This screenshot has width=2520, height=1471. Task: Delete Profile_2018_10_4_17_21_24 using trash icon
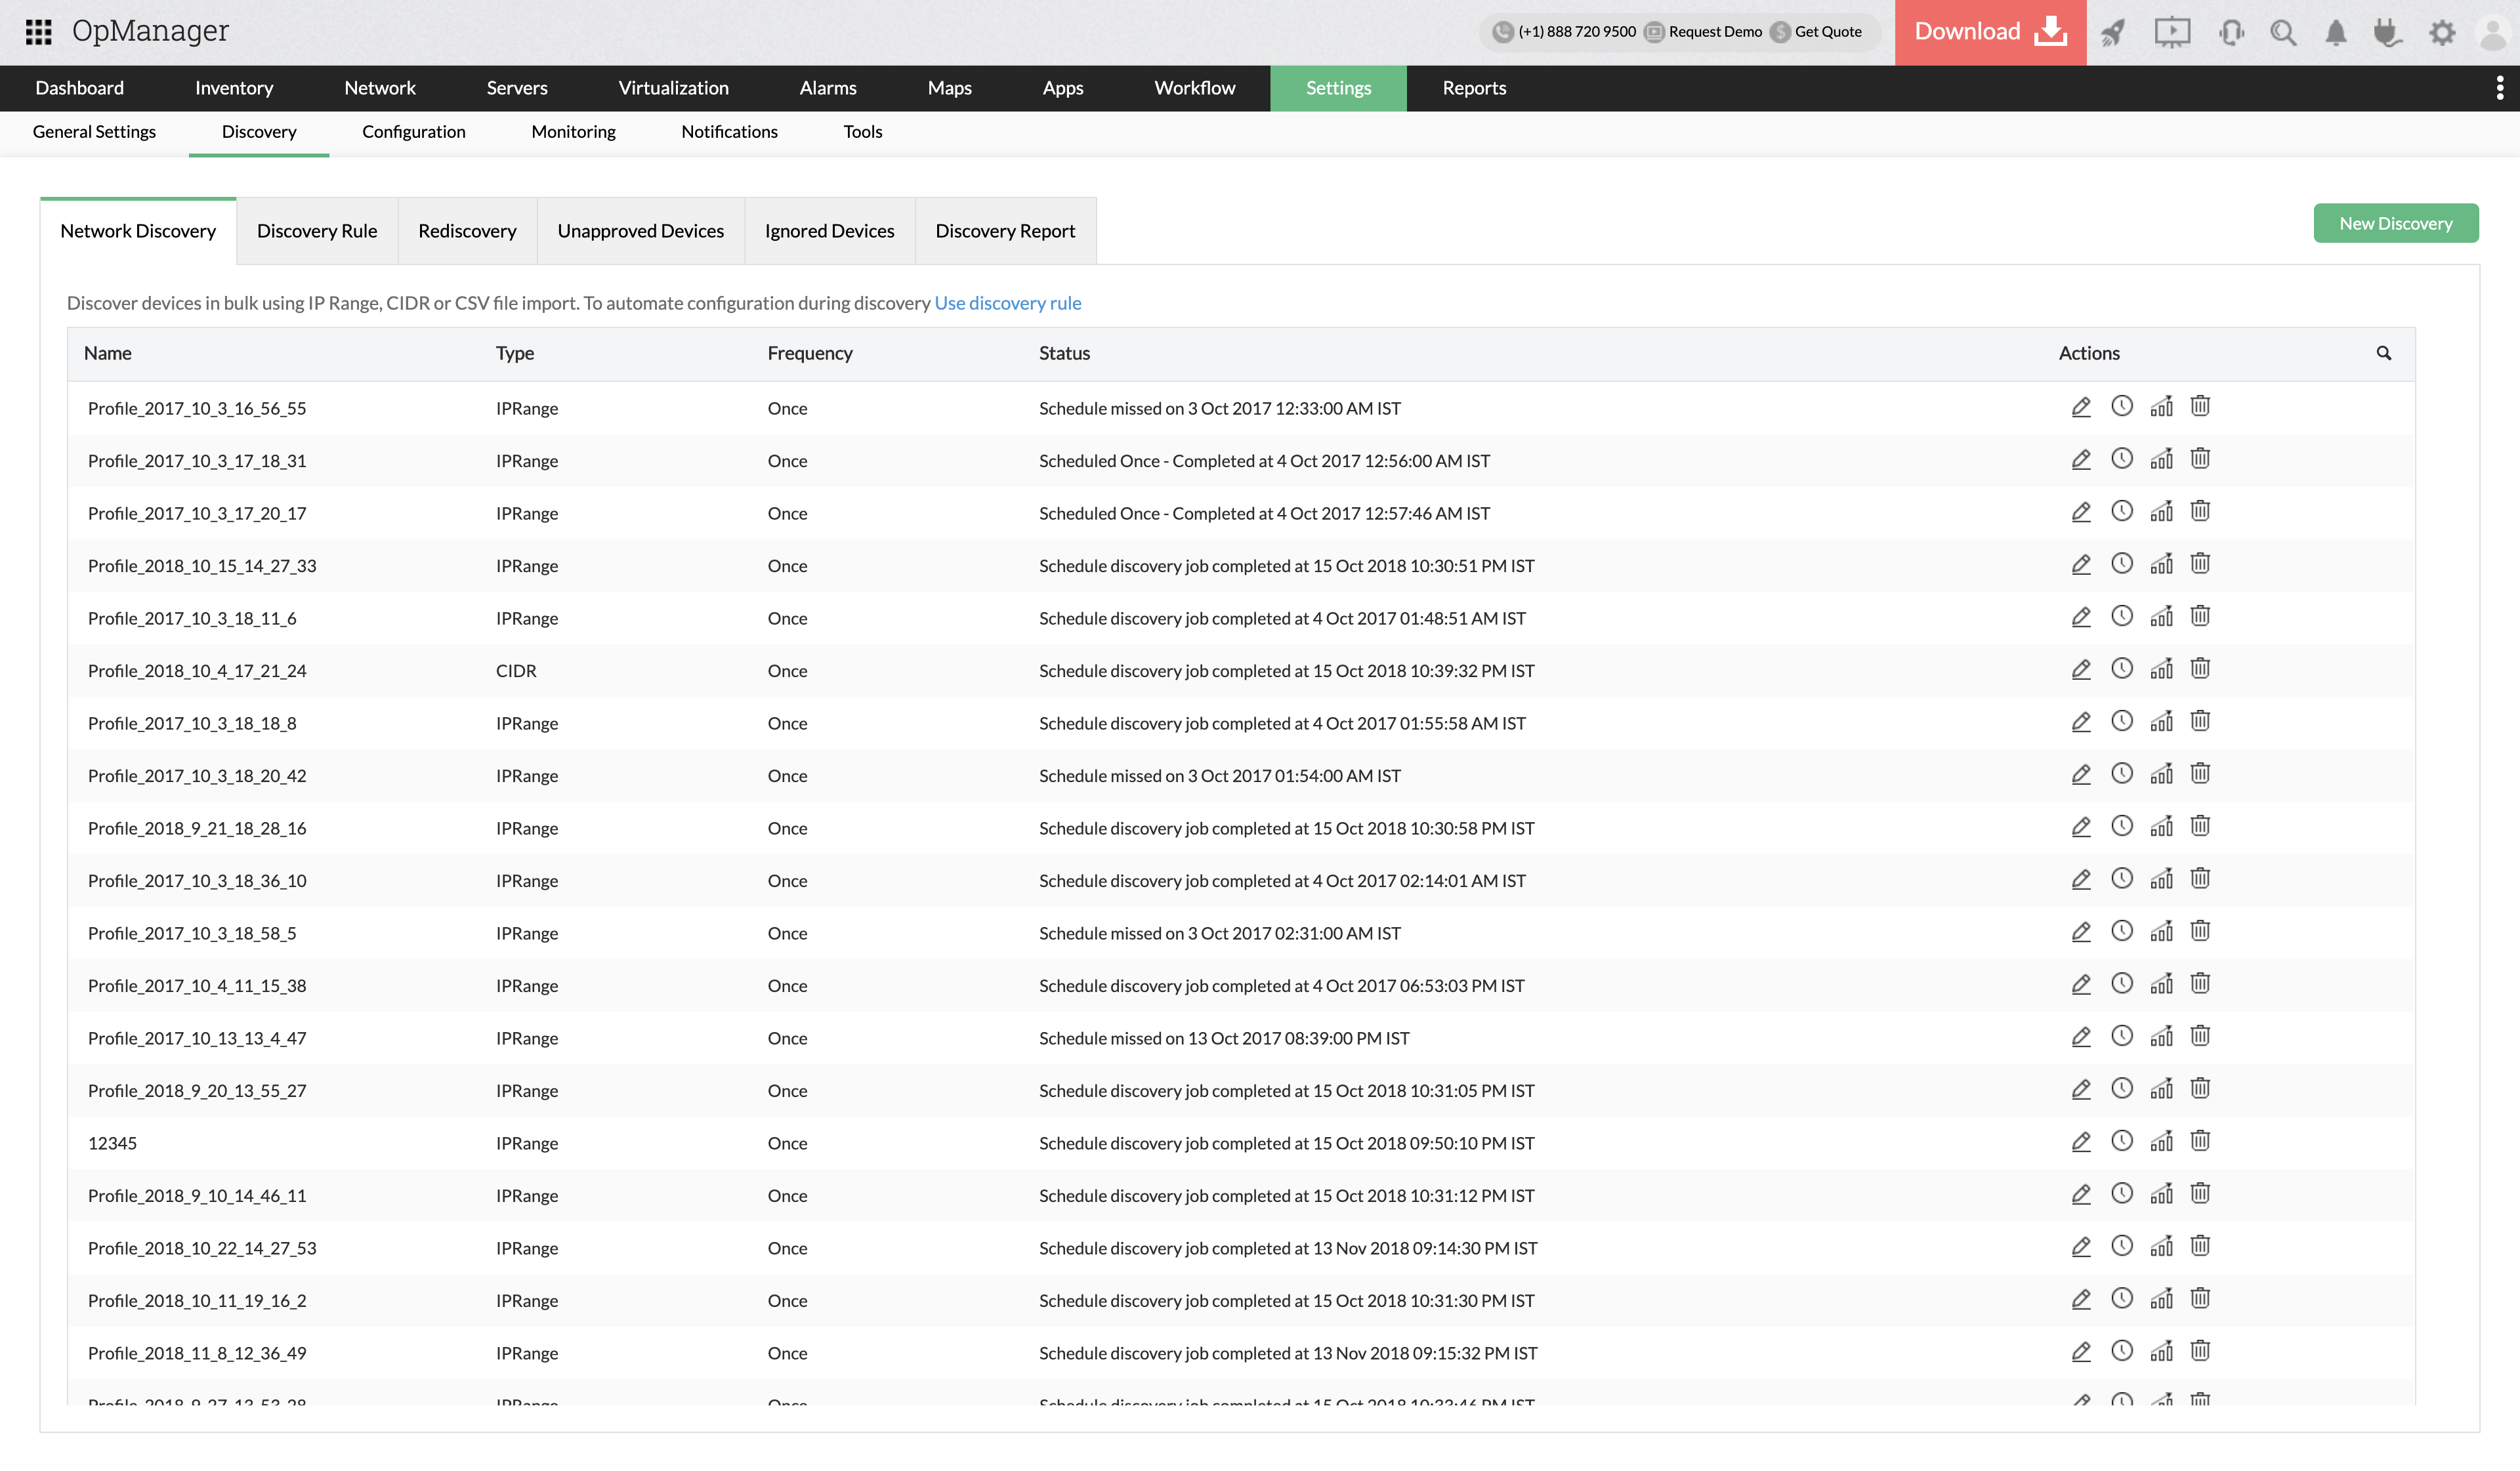pos(2200,669)
